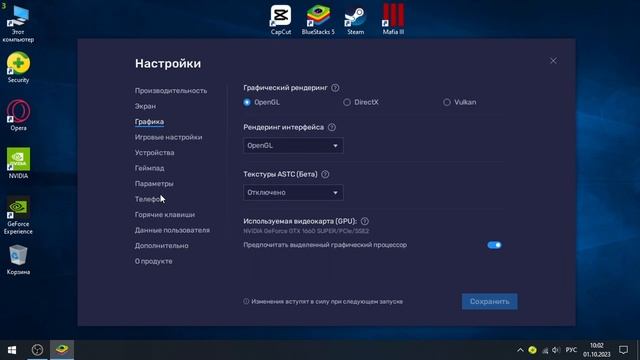The width and height of the screenshot is (640, 360).
Task: Open the Геймпад settings tab
Action: 149,168
